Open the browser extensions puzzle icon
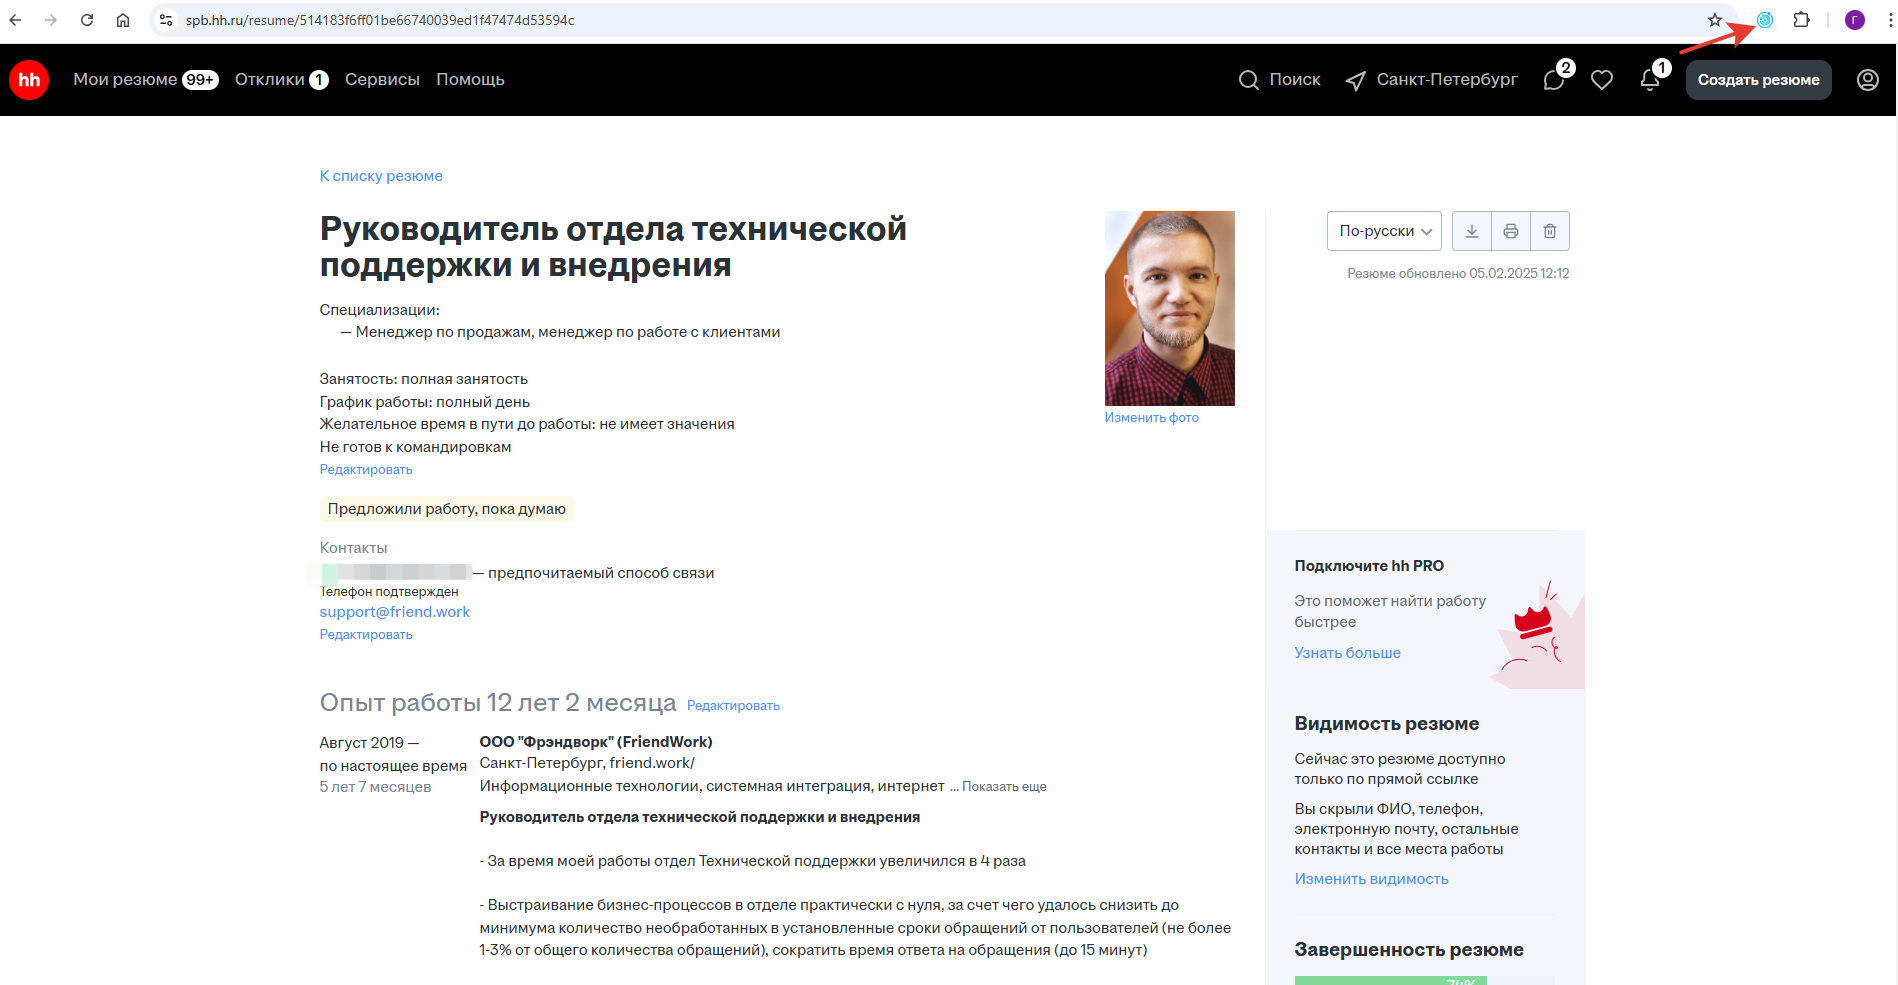Image resolution: width=1898 pixels, height=985 pixels. coord(1802,20)
